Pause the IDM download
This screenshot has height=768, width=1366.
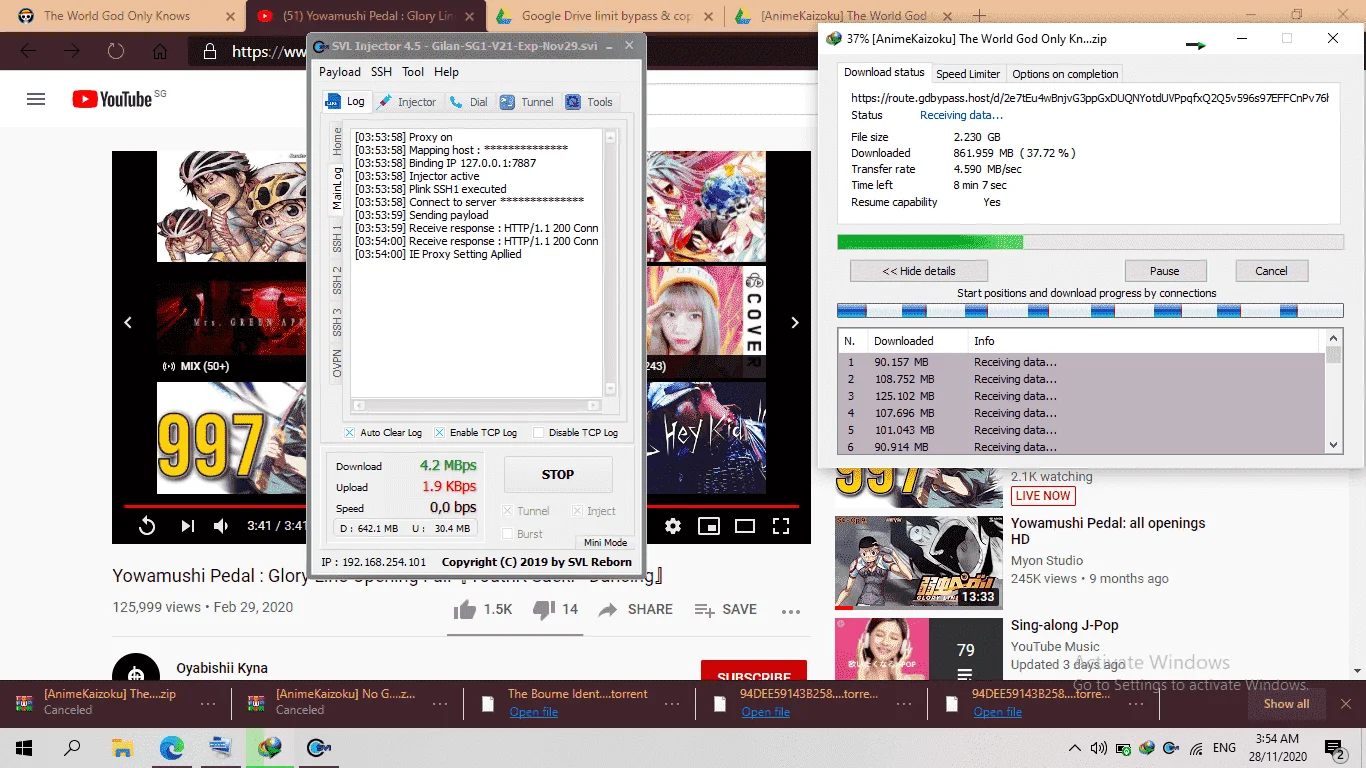1165,271
